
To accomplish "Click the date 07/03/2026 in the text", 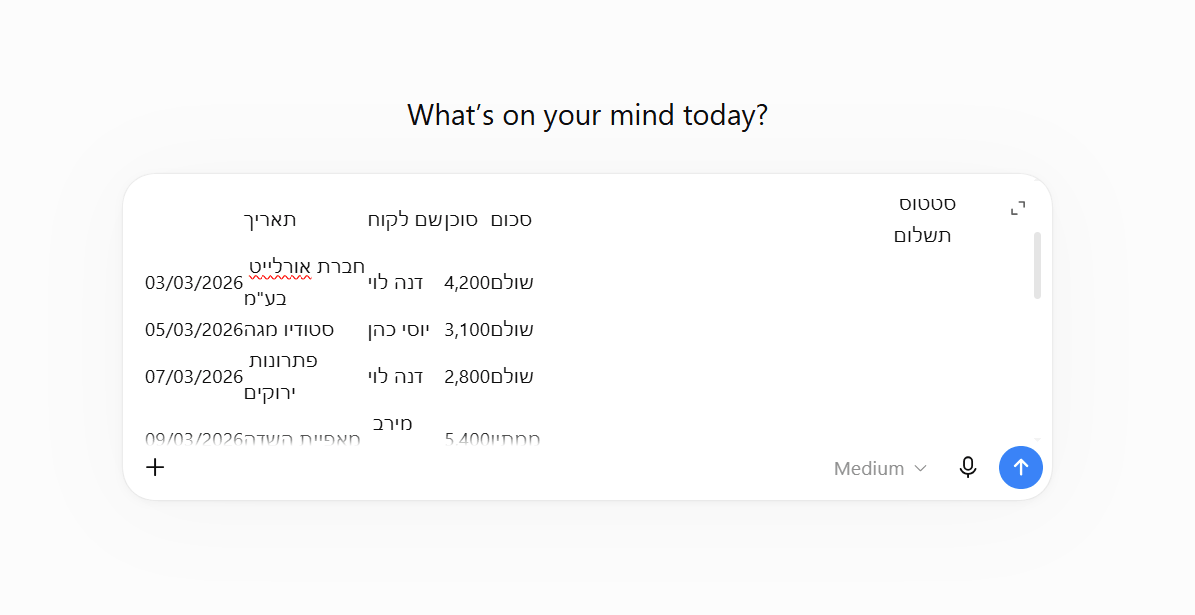I will click(x=194, y=376).
